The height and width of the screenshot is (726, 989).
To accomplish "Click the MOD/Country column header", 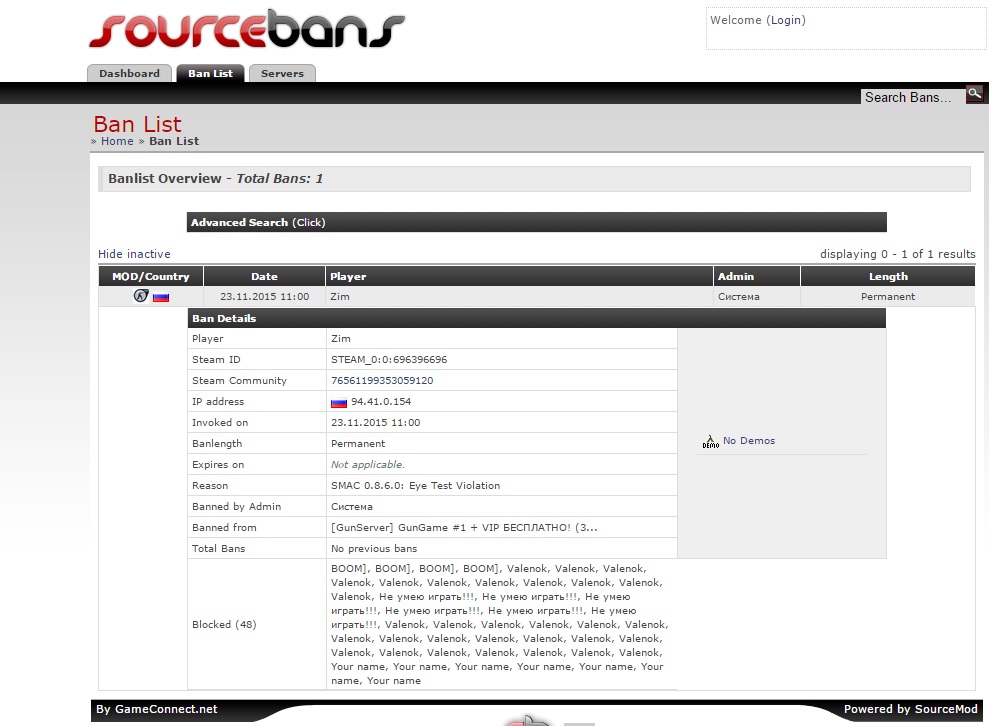I will click(151, 276).
